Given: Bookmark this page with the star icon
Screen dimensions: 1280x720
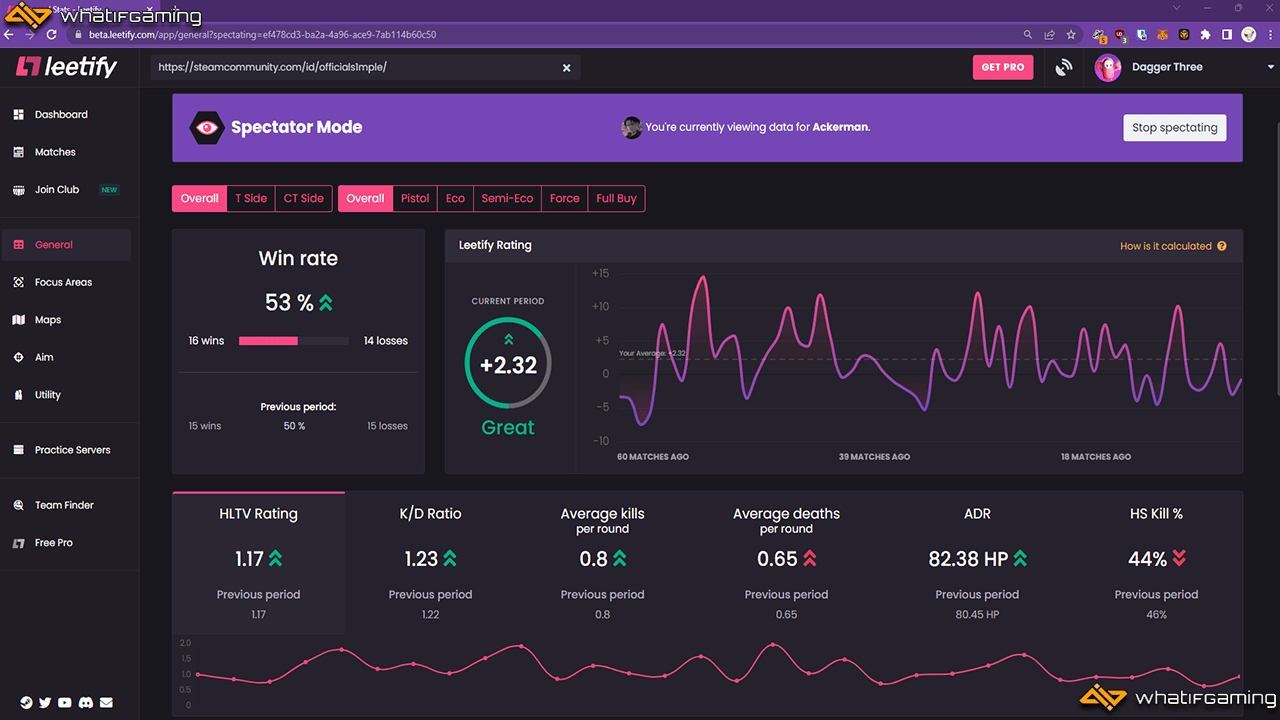Looking at the screenshot, I should [1071, 34].
